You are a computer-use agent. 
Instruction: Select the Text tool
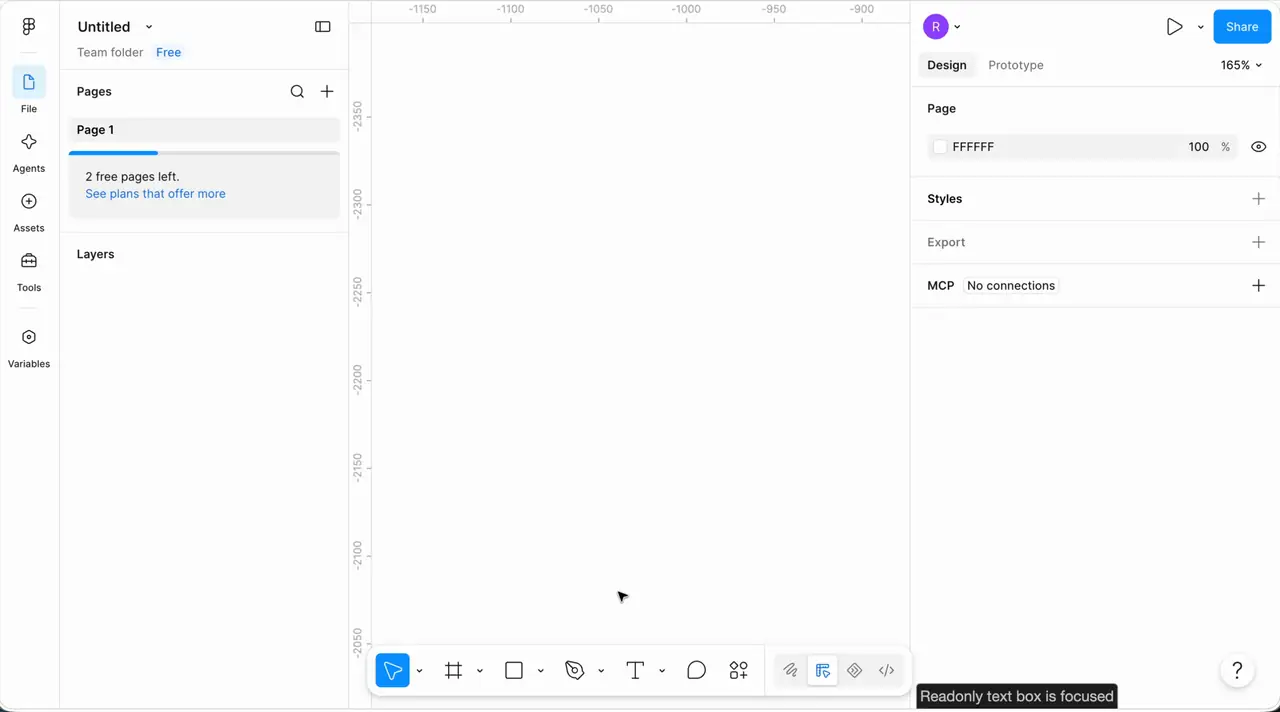click(x=635, y=670)
